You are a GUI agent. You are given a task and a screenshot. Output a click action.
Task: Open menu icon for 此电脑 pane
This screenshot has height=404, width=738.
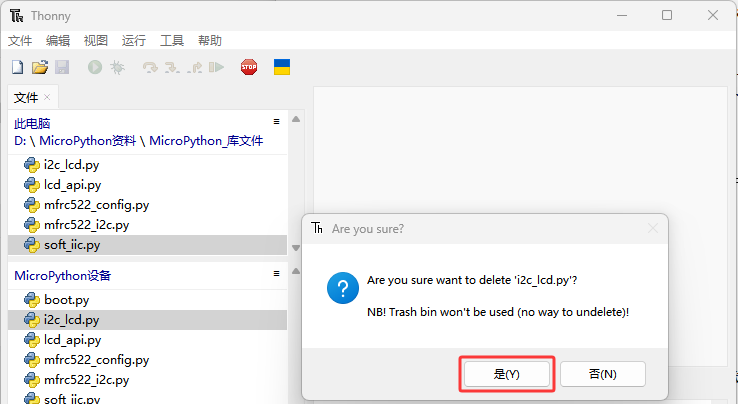click(276, 121)
